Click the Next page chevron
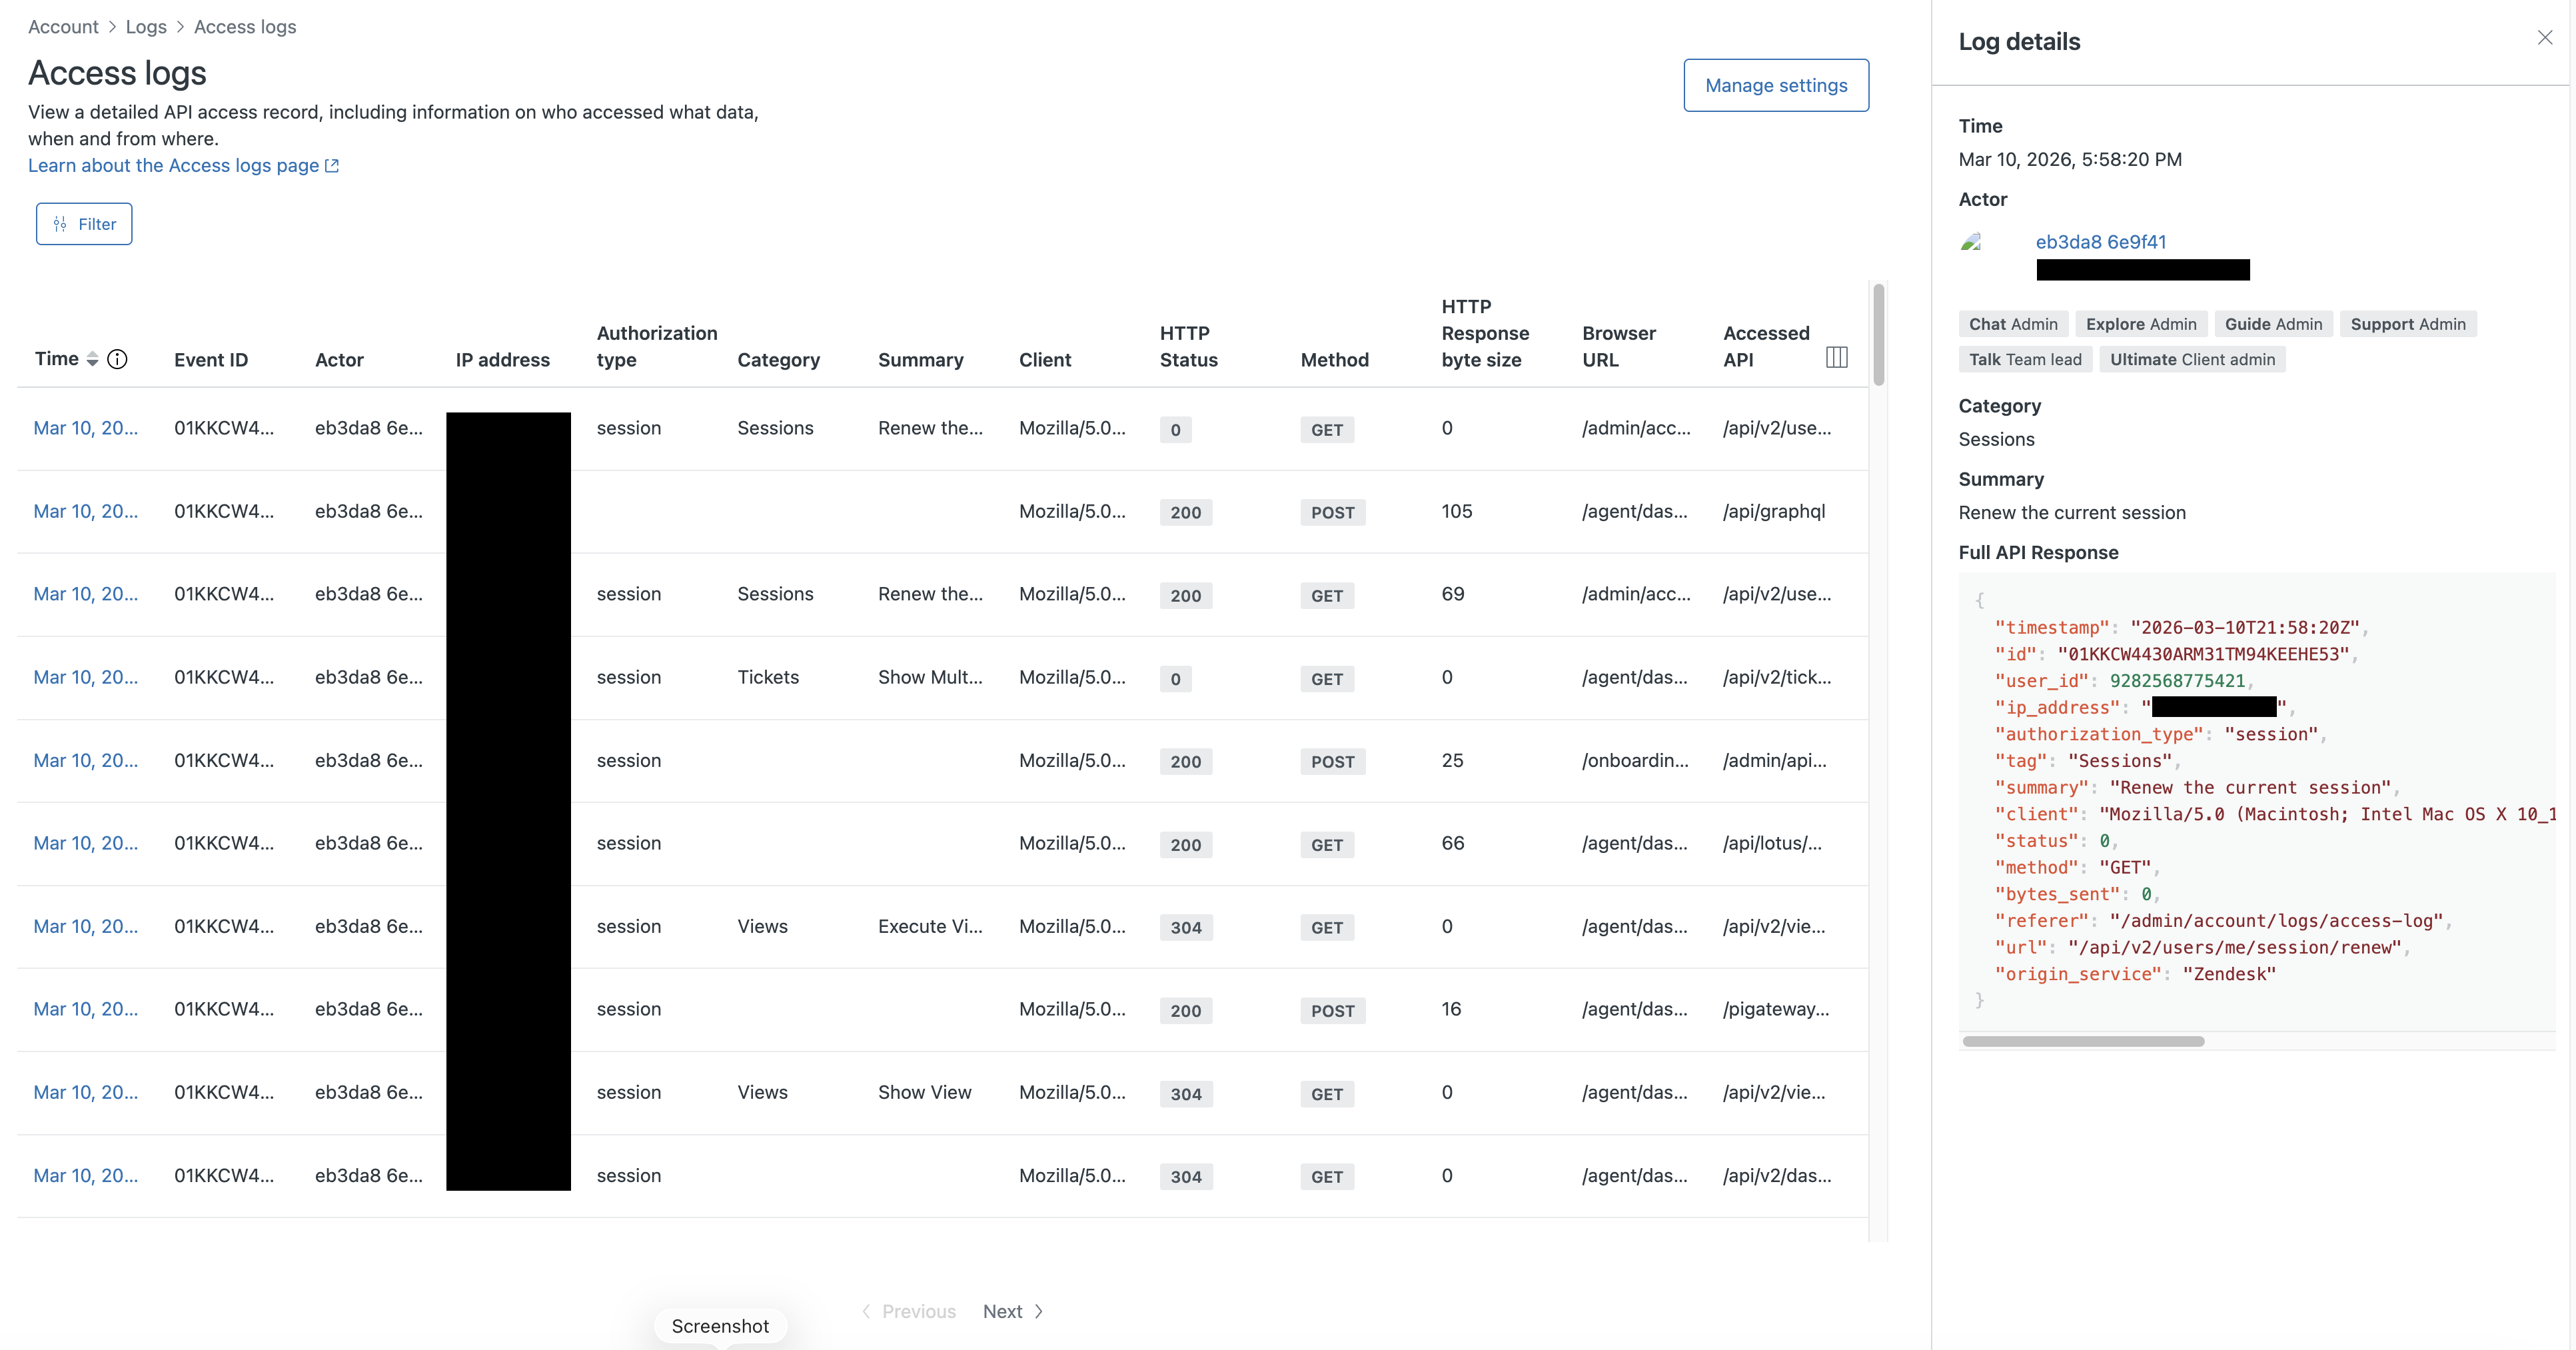This screenshot has height=1350, width=2576. 1039,1311
